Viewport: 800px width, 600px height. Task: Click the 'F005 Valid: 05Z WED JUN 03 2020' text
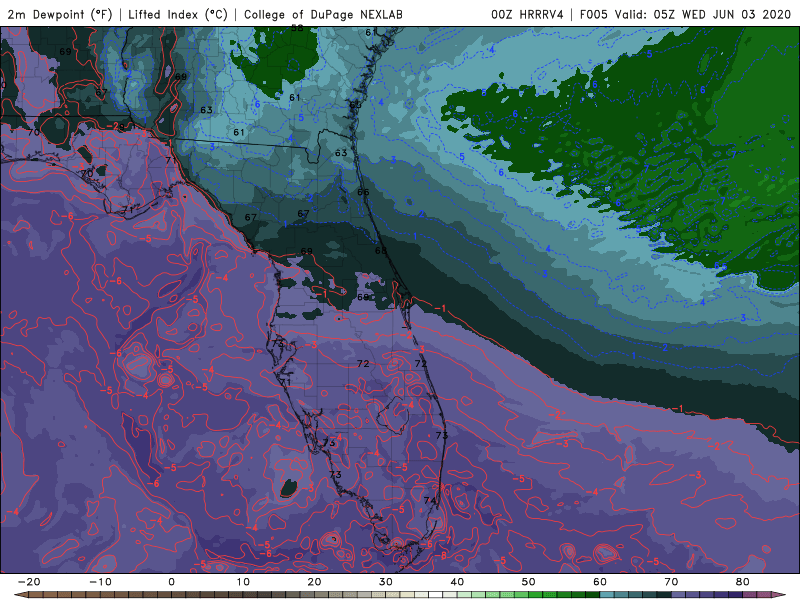tap(685, 15)
